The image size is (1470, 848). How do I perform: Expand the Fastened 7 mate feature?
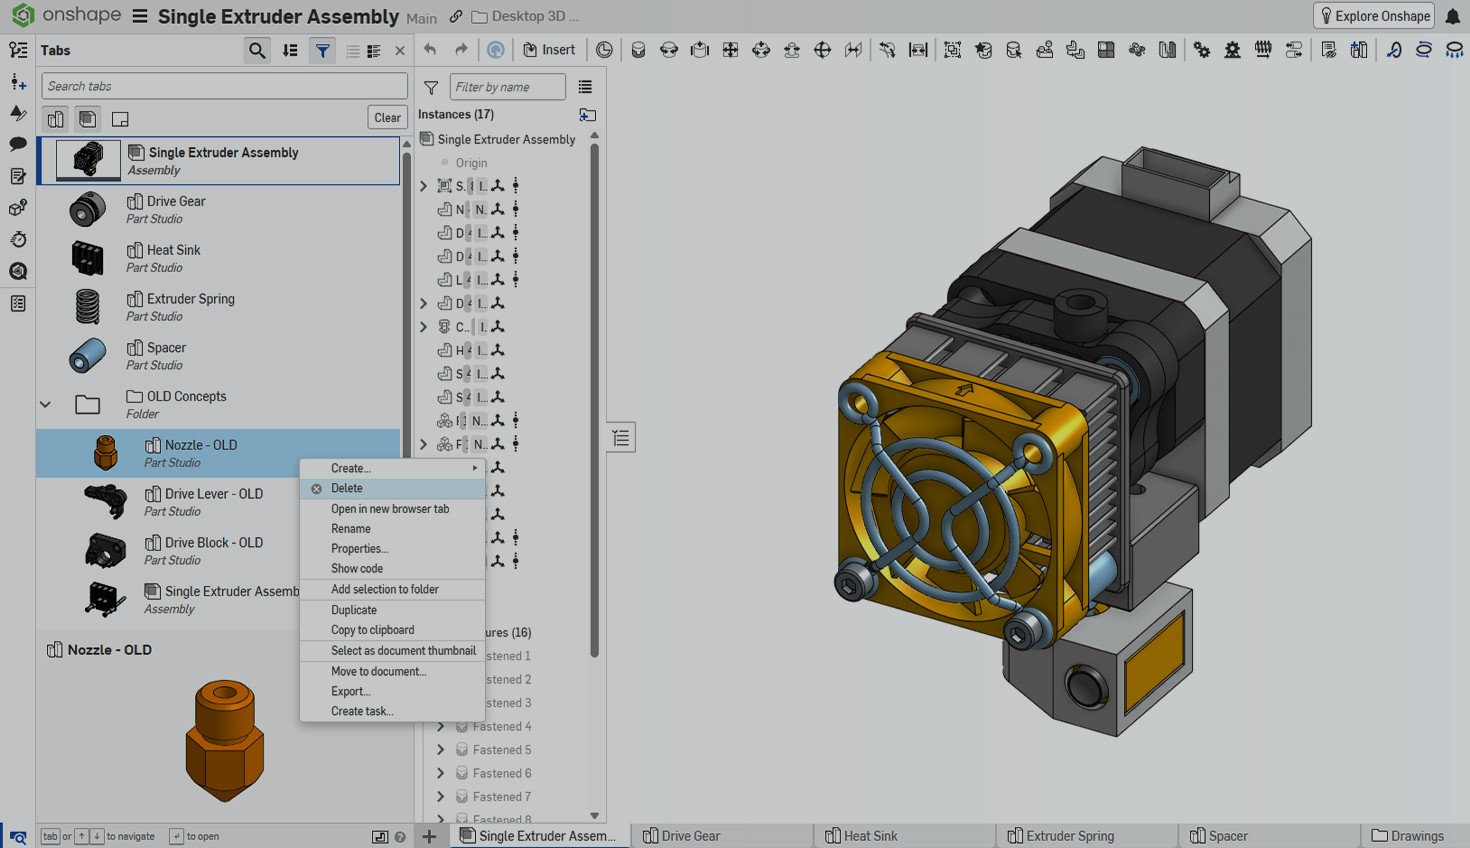(x=441, y=797)
